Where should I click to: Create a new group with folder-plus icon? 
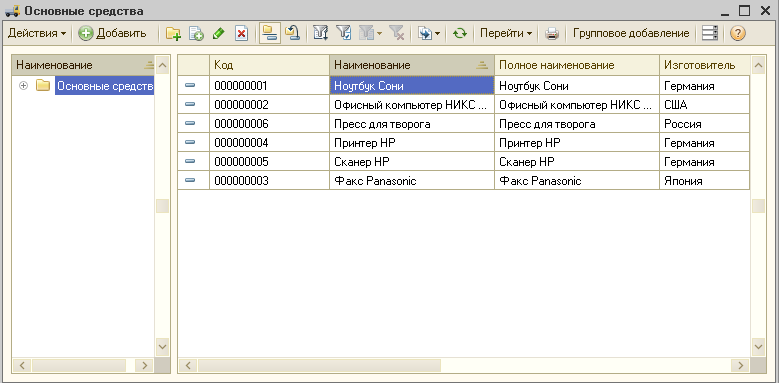(173, 34)
